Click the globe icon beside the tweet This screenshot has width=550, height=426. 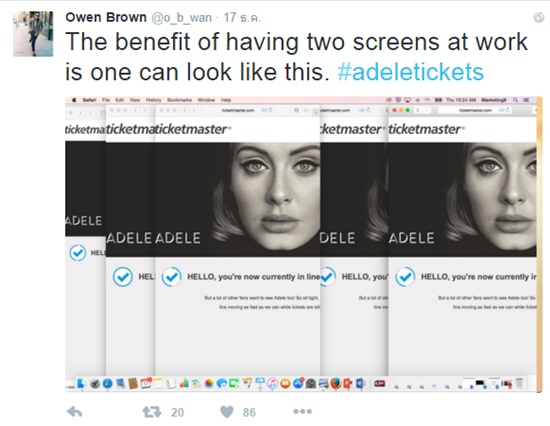538,18
